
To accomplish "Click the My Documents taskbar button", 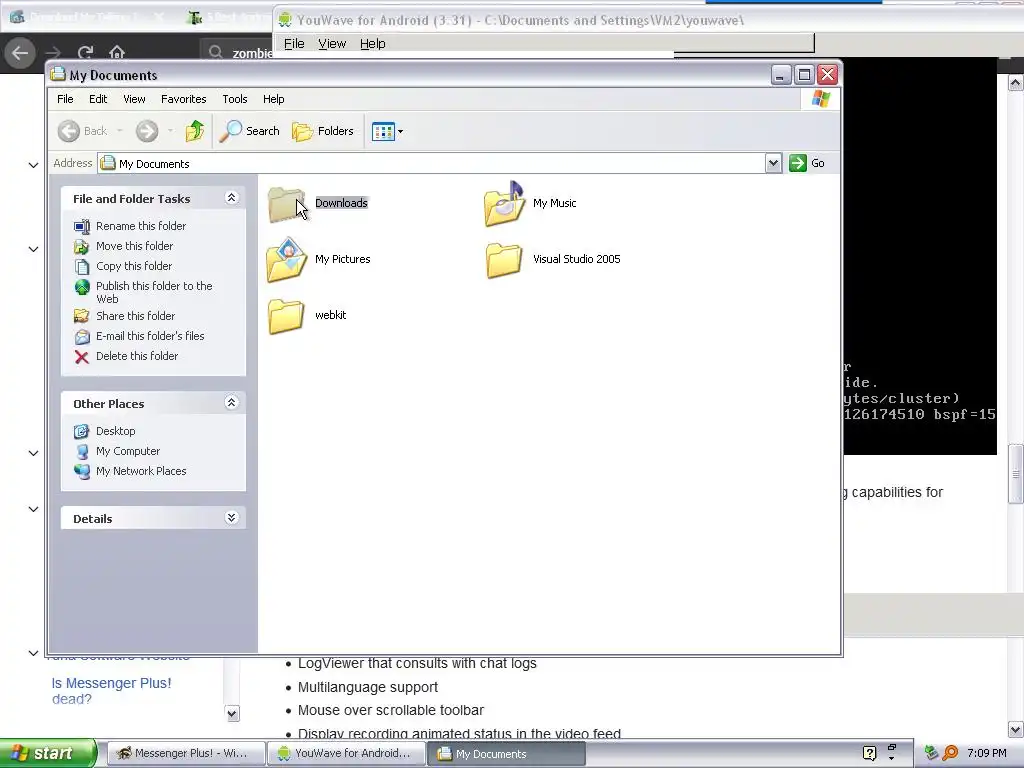I will (x=506, y=754).
